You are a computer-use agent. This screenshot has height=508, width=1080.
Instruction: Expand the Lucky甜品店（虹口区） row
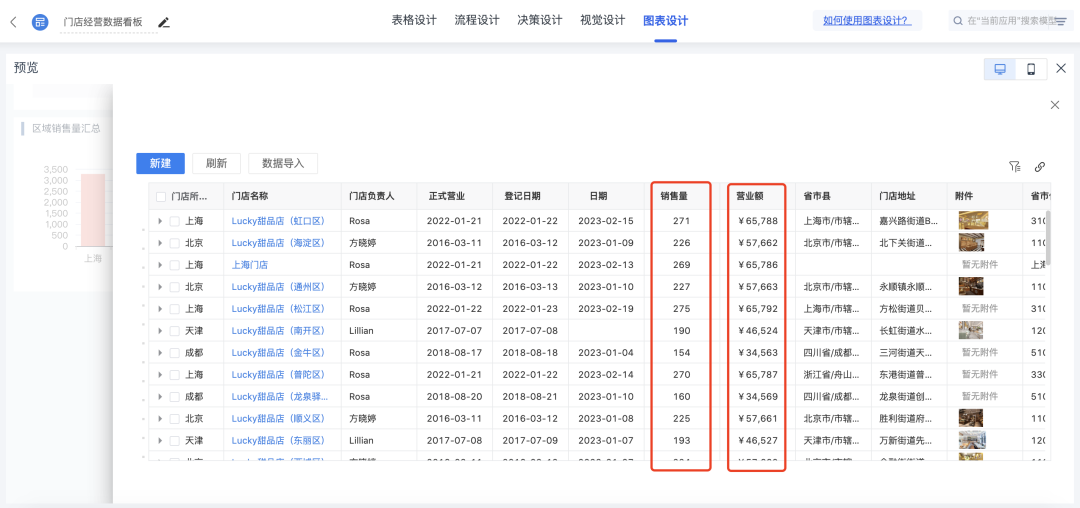(160, 221)
